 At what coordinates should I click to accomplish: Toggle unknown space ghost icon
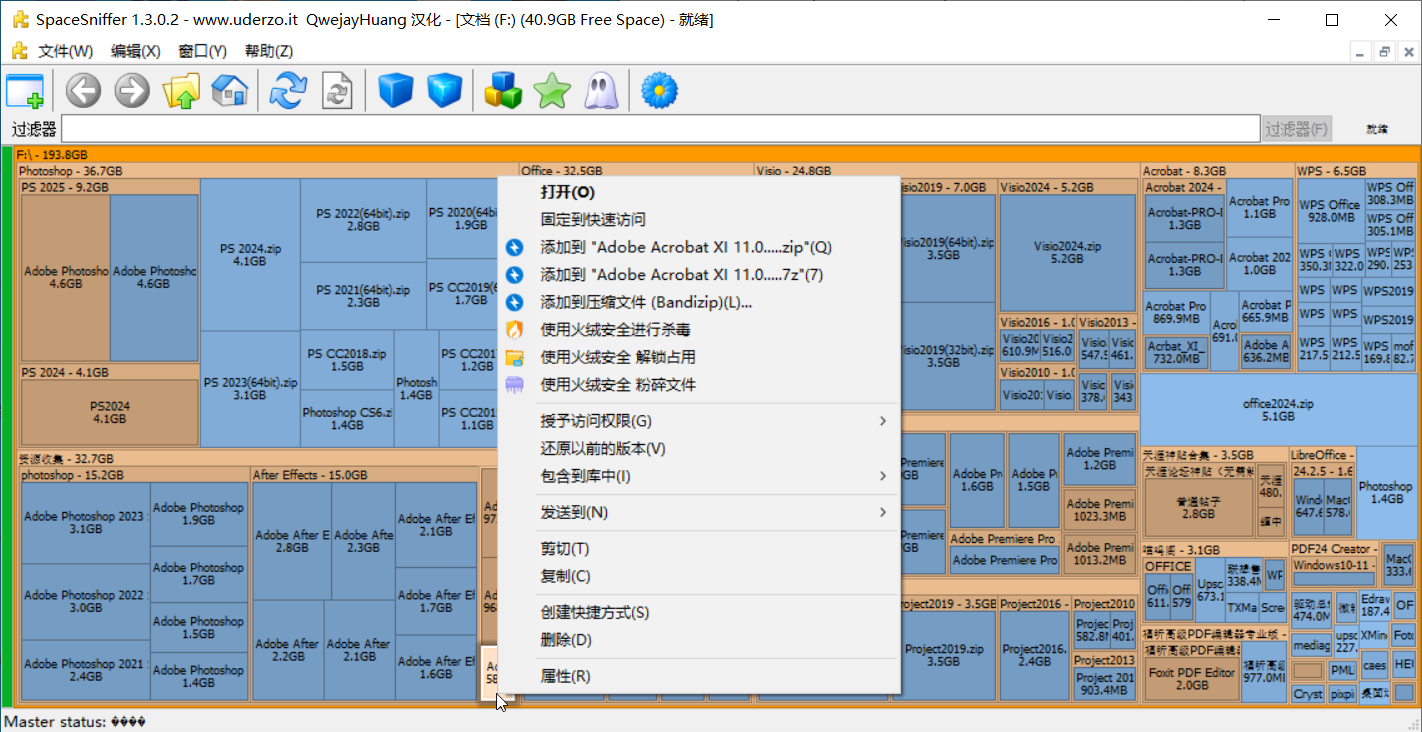point(599,91)
